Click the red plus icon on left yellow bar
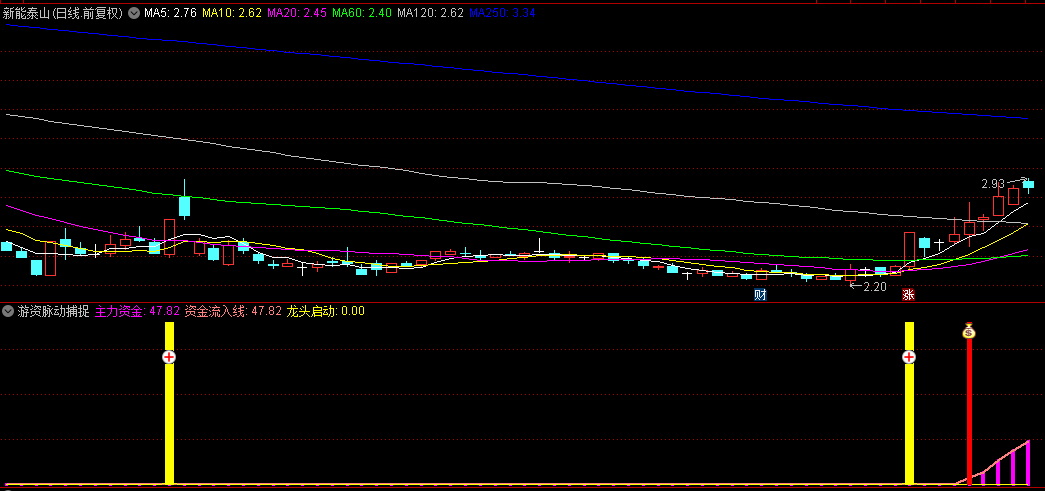1045x491 pixels. click(x=169, y=357)
